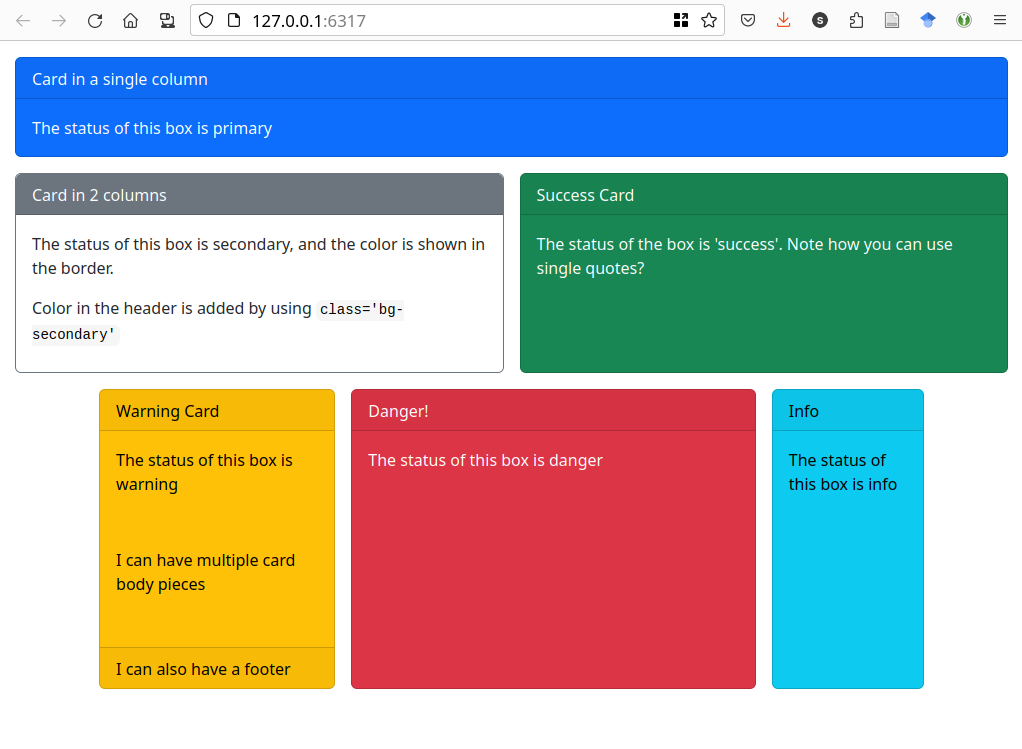Click the 'Info' card header

[x=848, y=411]
